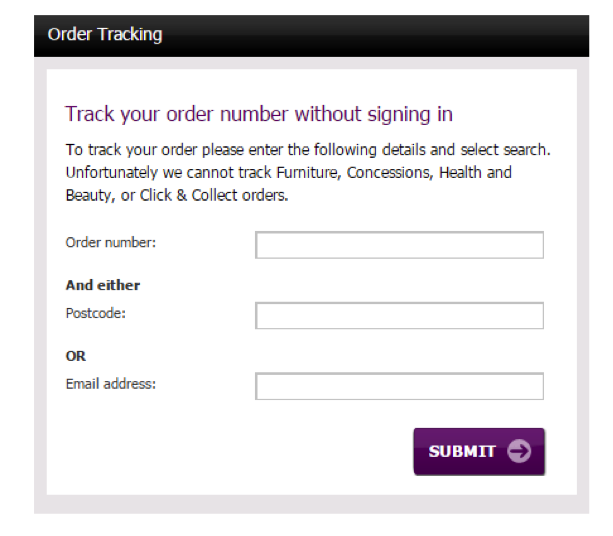613x536 pixels.
Task: Click the SUBMIT text on purple button
Action: click(462, 452)
